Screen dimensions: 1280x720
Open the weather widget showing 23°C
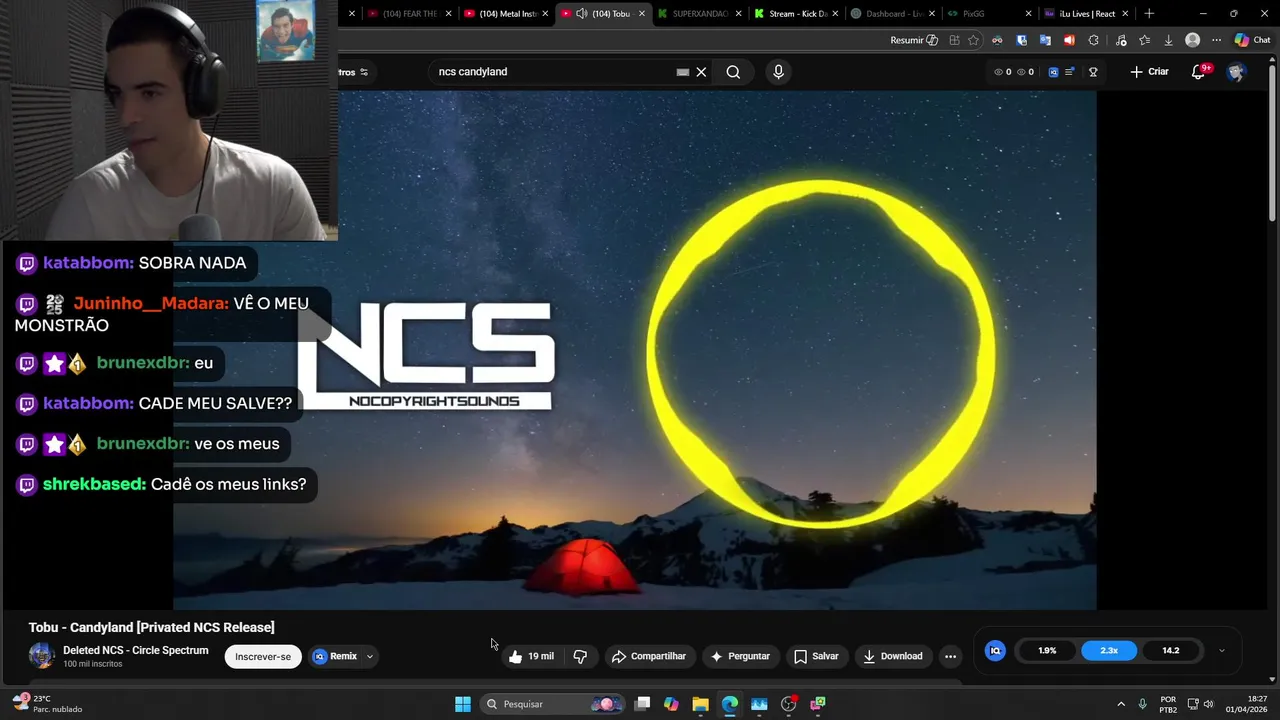click(x=48, y=704)
